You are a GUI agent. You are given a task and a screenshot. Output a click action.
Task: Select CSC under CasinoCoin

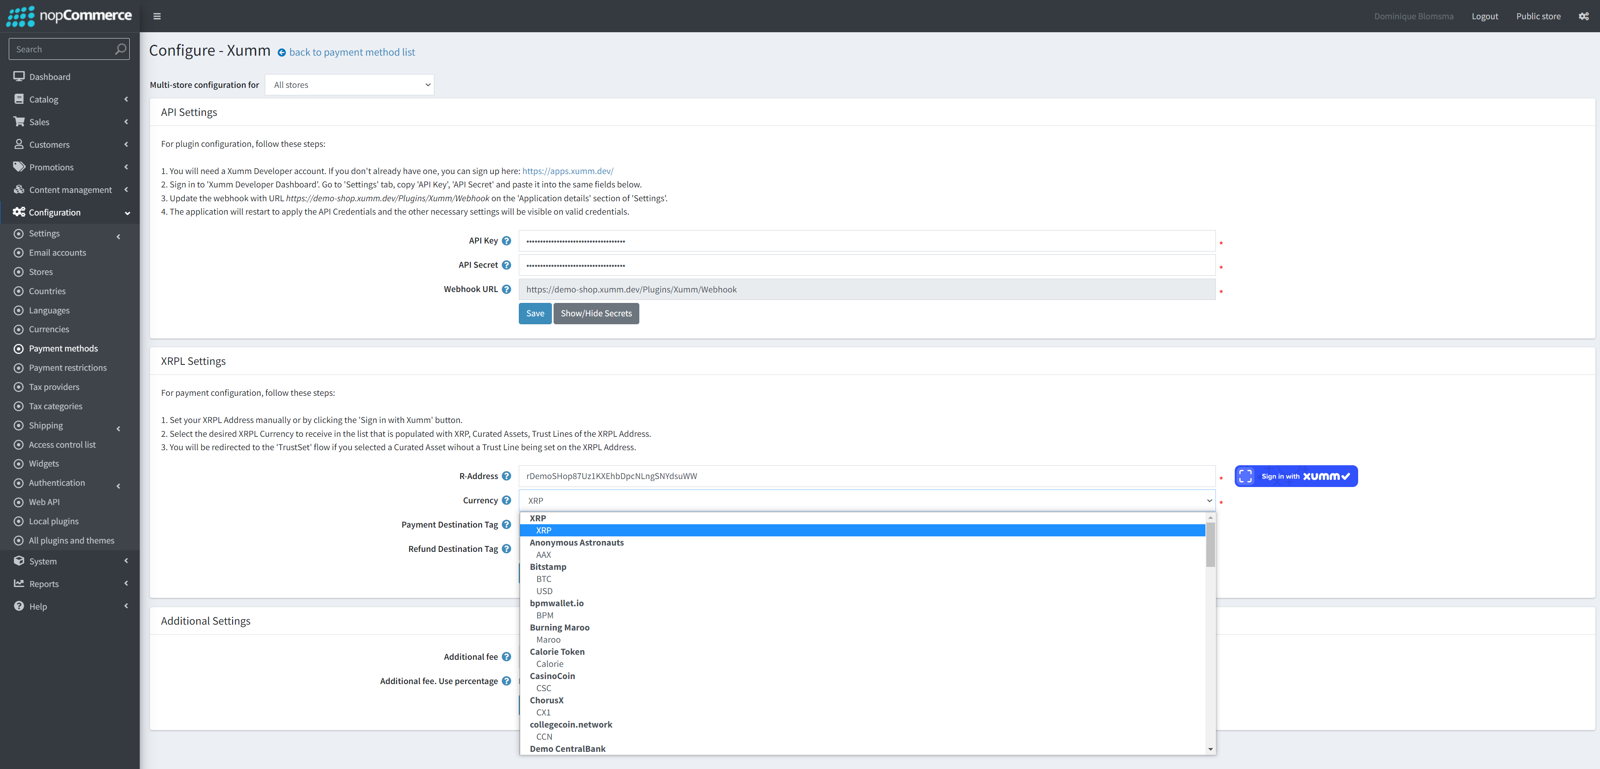863,688
